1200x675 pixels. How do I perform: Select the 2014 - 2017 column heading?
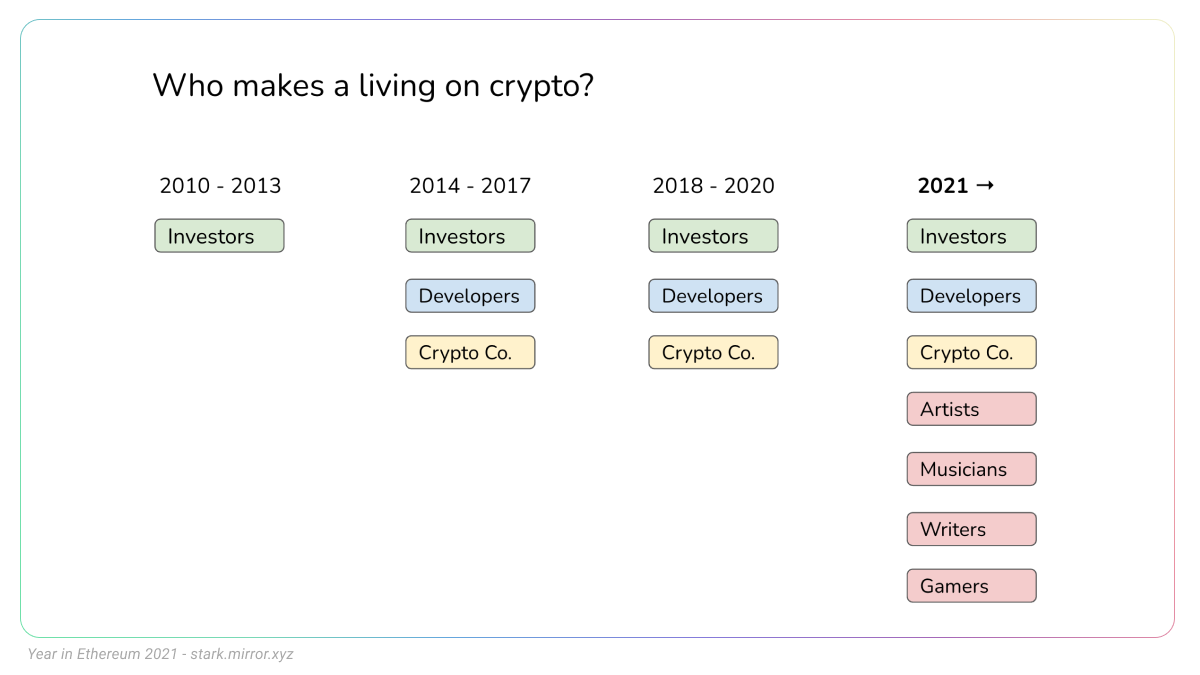coord(470,186)
